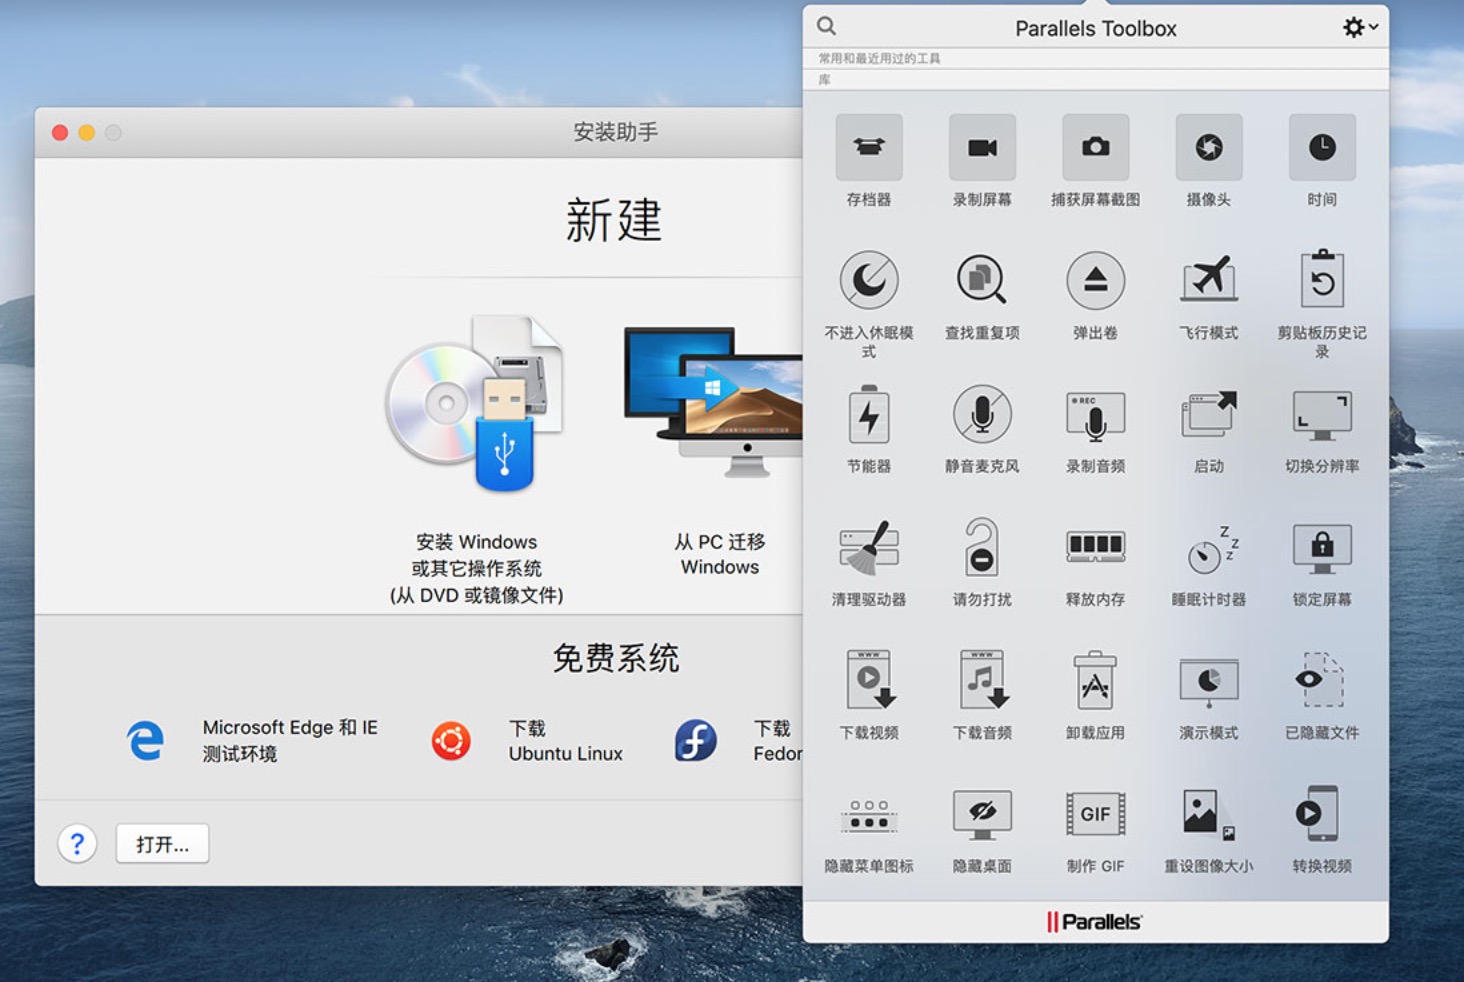Viewport: 1464px width, 982px height.
Task: Open the 摄像头 camera tool
Action: (x=1209, y=148)
